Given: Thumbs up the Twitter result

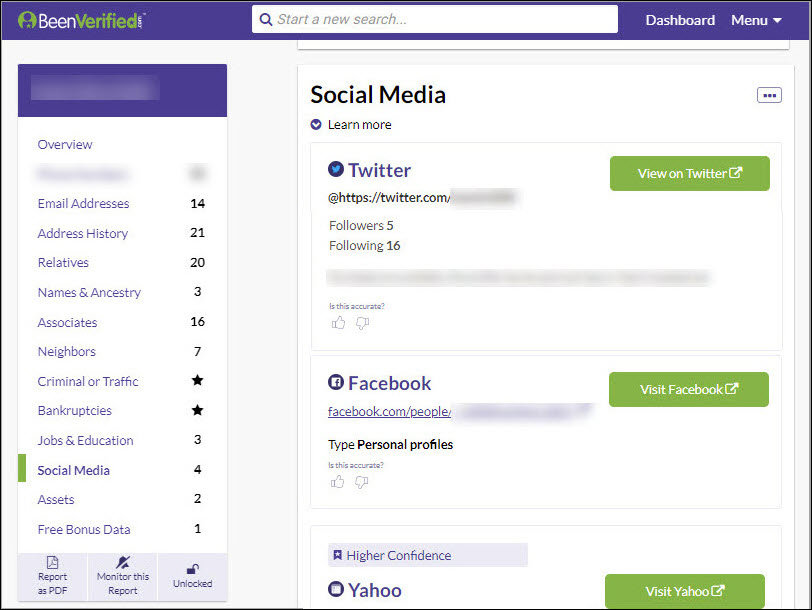Looking at the screenshot, I should pos(338,323).
